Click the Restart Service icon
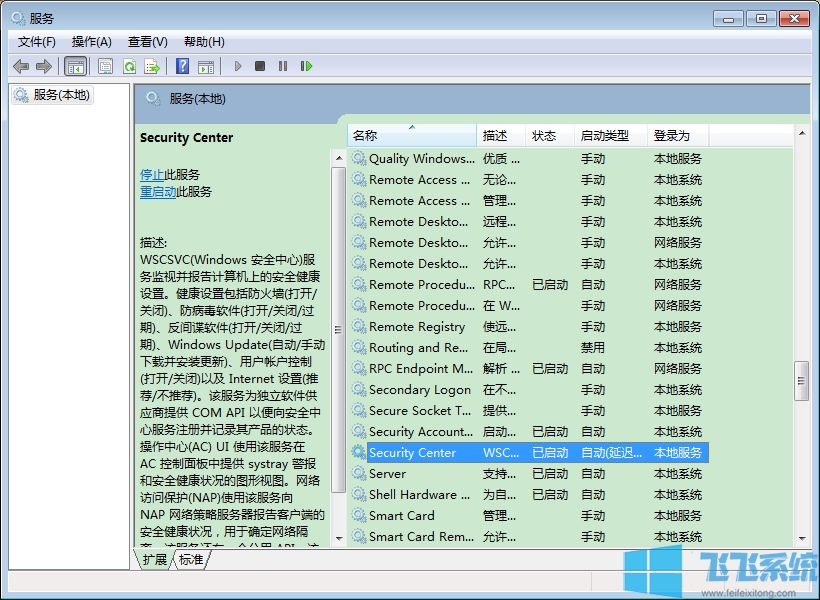Viewport: 820px width, 600px height. point(307,65)
